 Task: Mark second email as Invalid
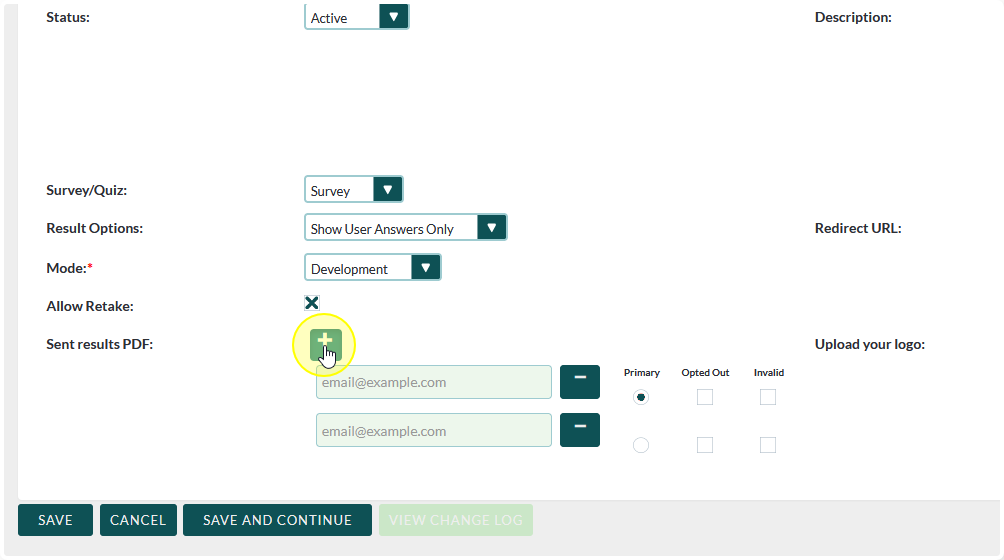click(x=768, y=445)
